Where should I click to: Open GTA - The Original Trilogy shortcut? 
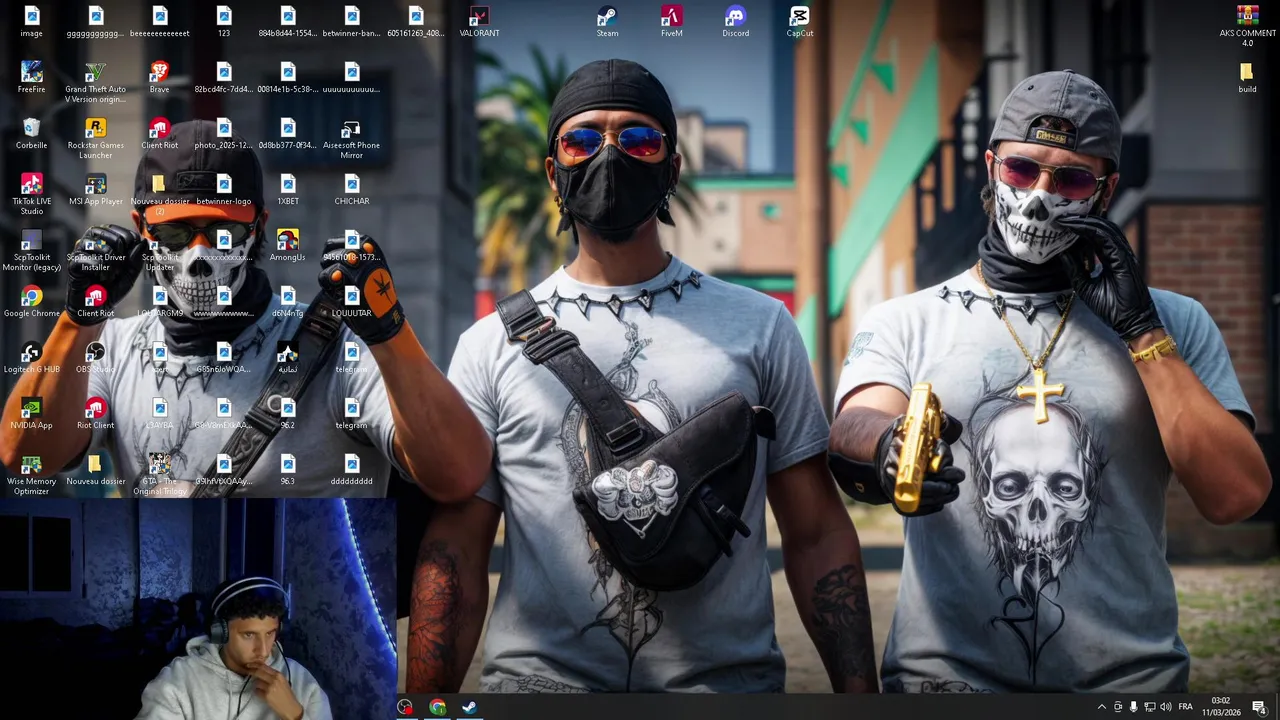click(159, 474)
